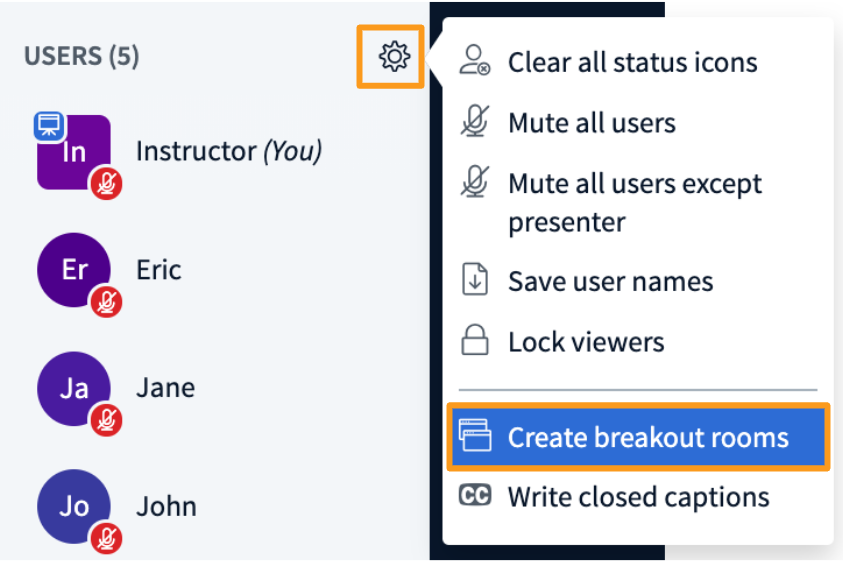The height and width of the screenshot is (561, 843).
Task: Click the CC closed captions icon
Action: (475, 495)
